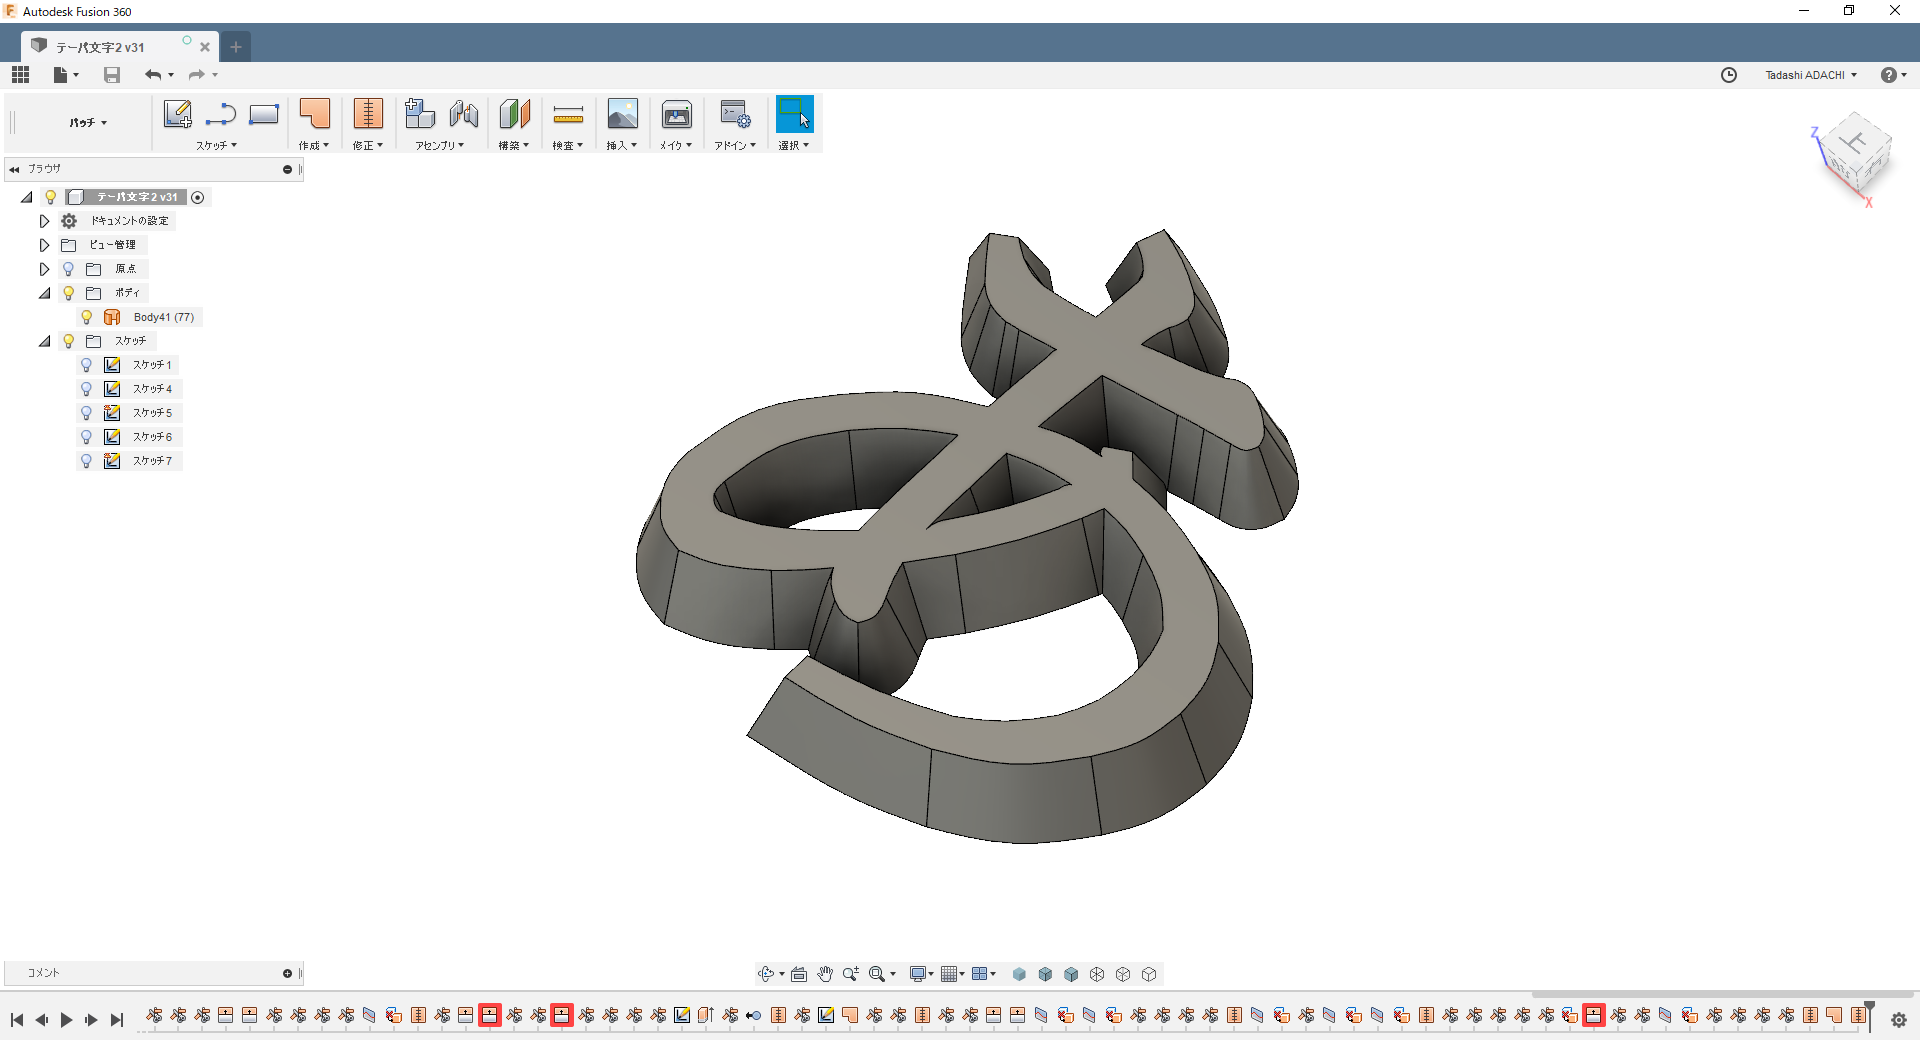This screenshot has height=1040, width=1920.
Task: Expand the 原点 folder
Action: [x=44, y=269]
